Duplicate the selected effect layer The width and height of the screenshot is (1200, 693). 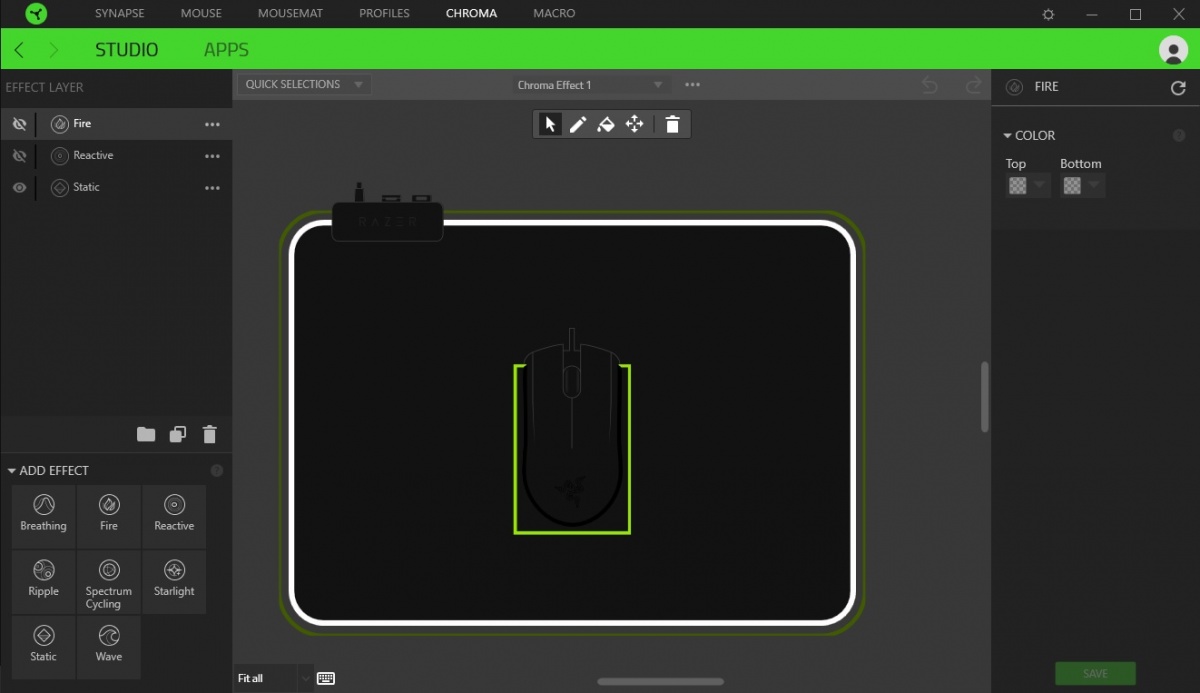pos(178,434)
